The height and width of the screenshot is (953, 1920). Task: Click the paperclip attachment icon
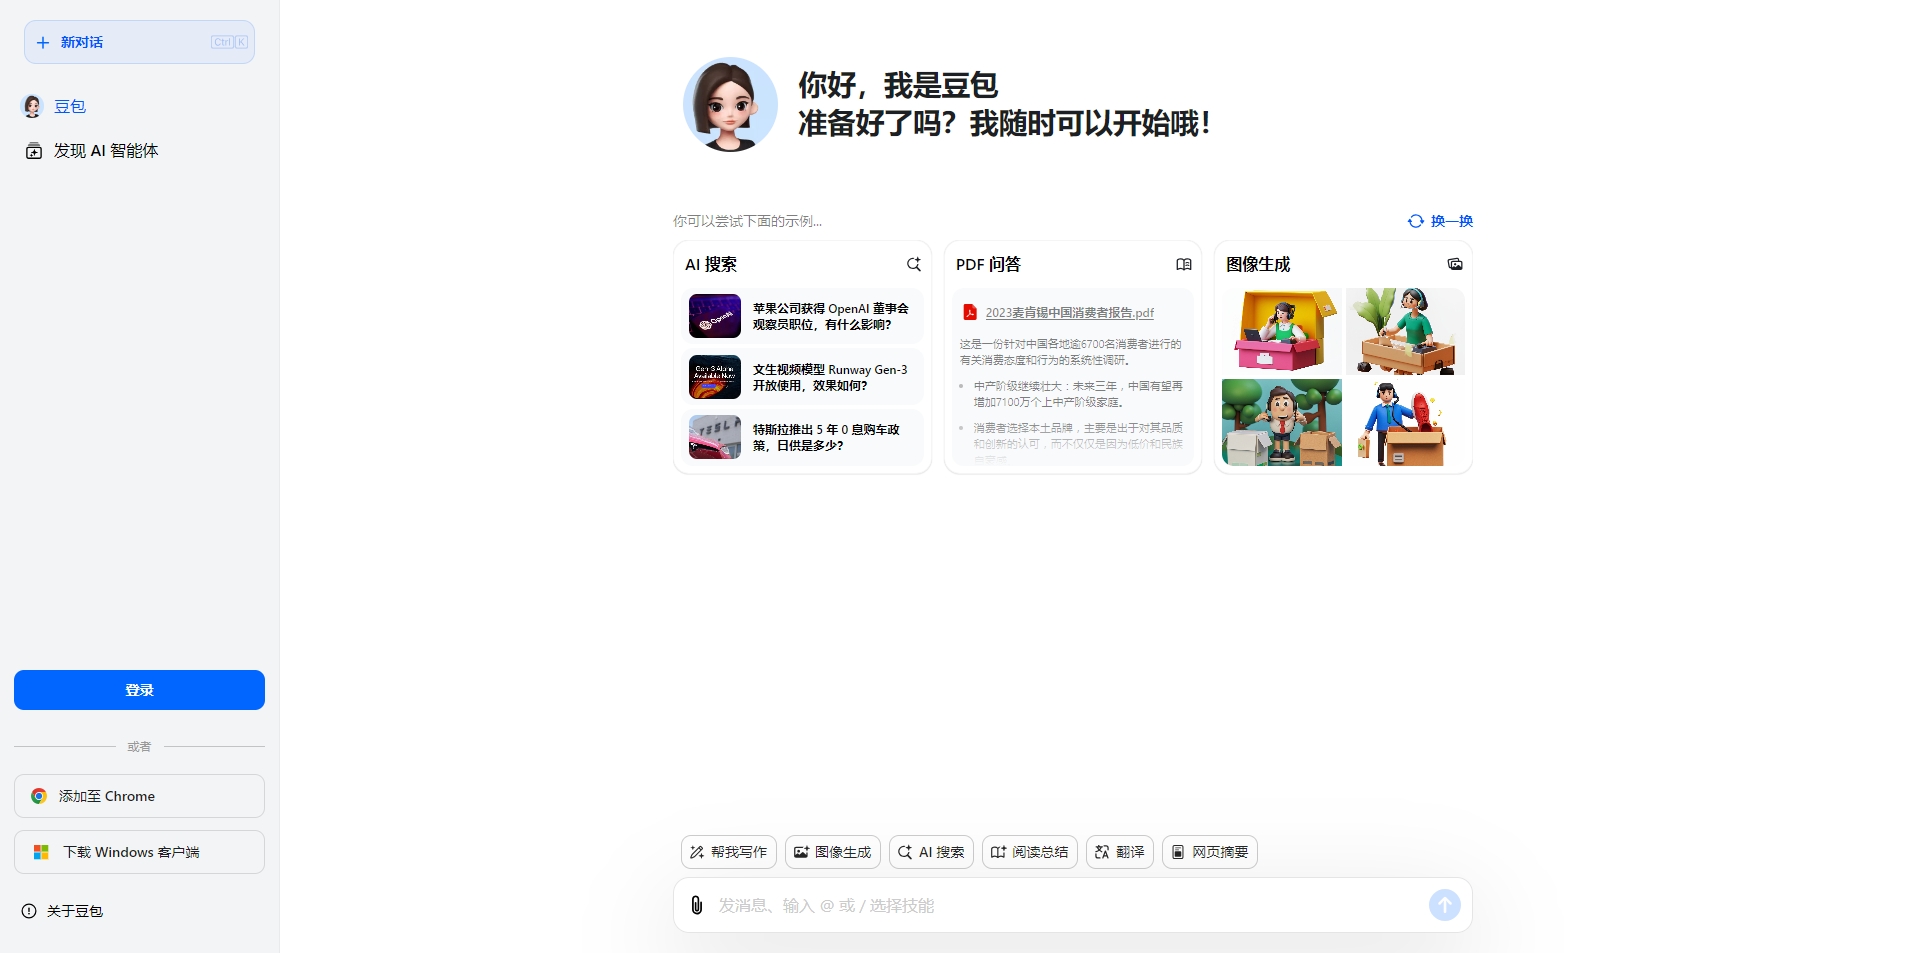pos(697,905)
